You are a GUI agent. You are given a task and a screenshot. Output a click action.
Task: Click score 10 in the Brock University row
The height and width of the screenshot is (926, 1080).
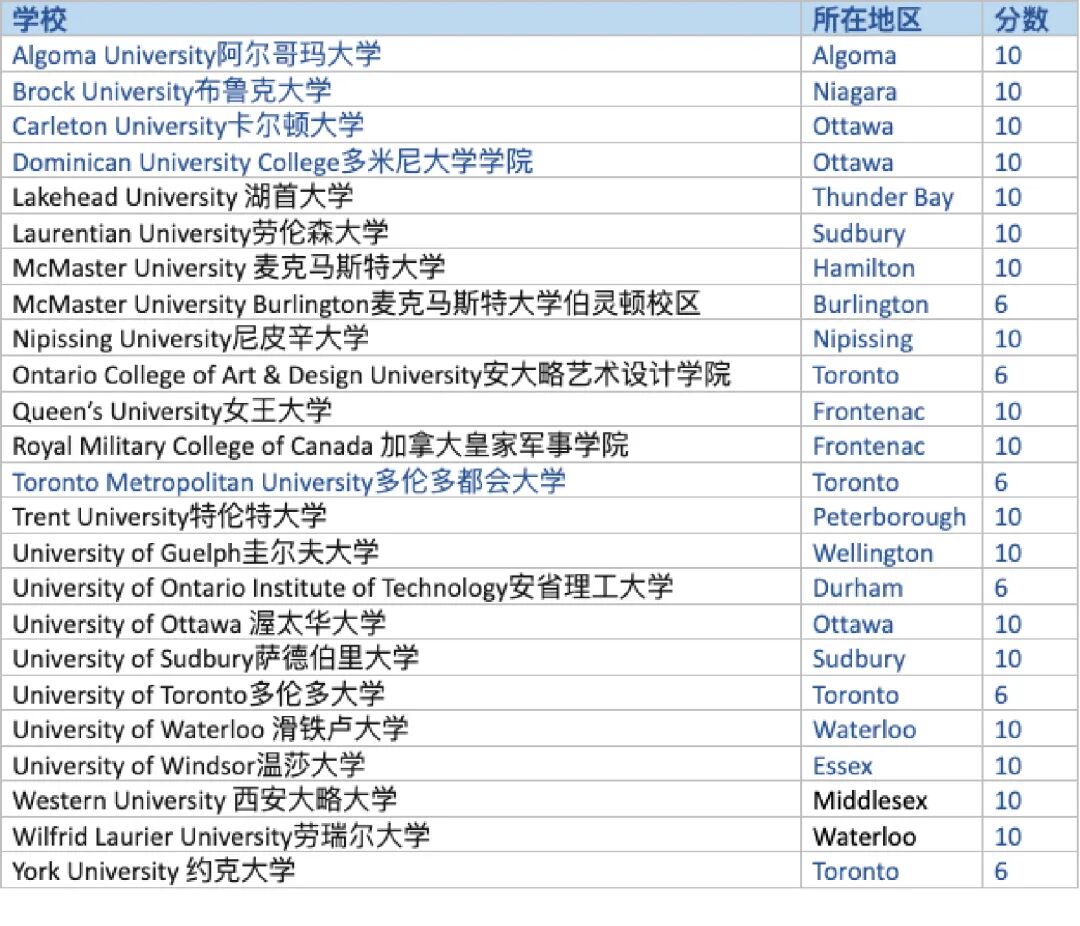point(1008,91)
